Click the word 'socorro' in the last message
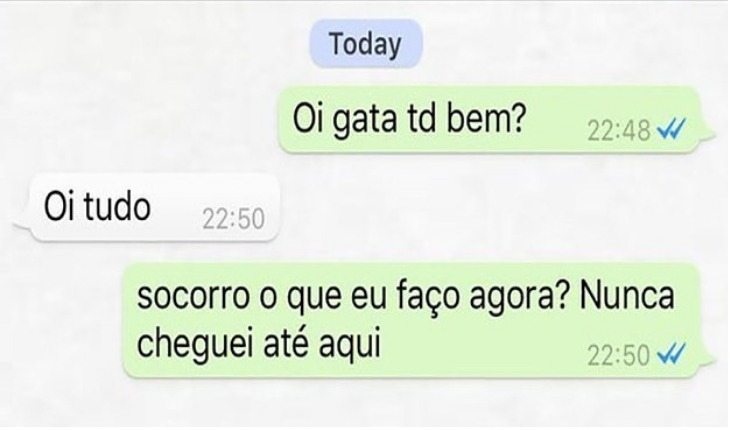The height and width of the screenshot is (430, 730). pyautogui.click(x=193, y=296)
